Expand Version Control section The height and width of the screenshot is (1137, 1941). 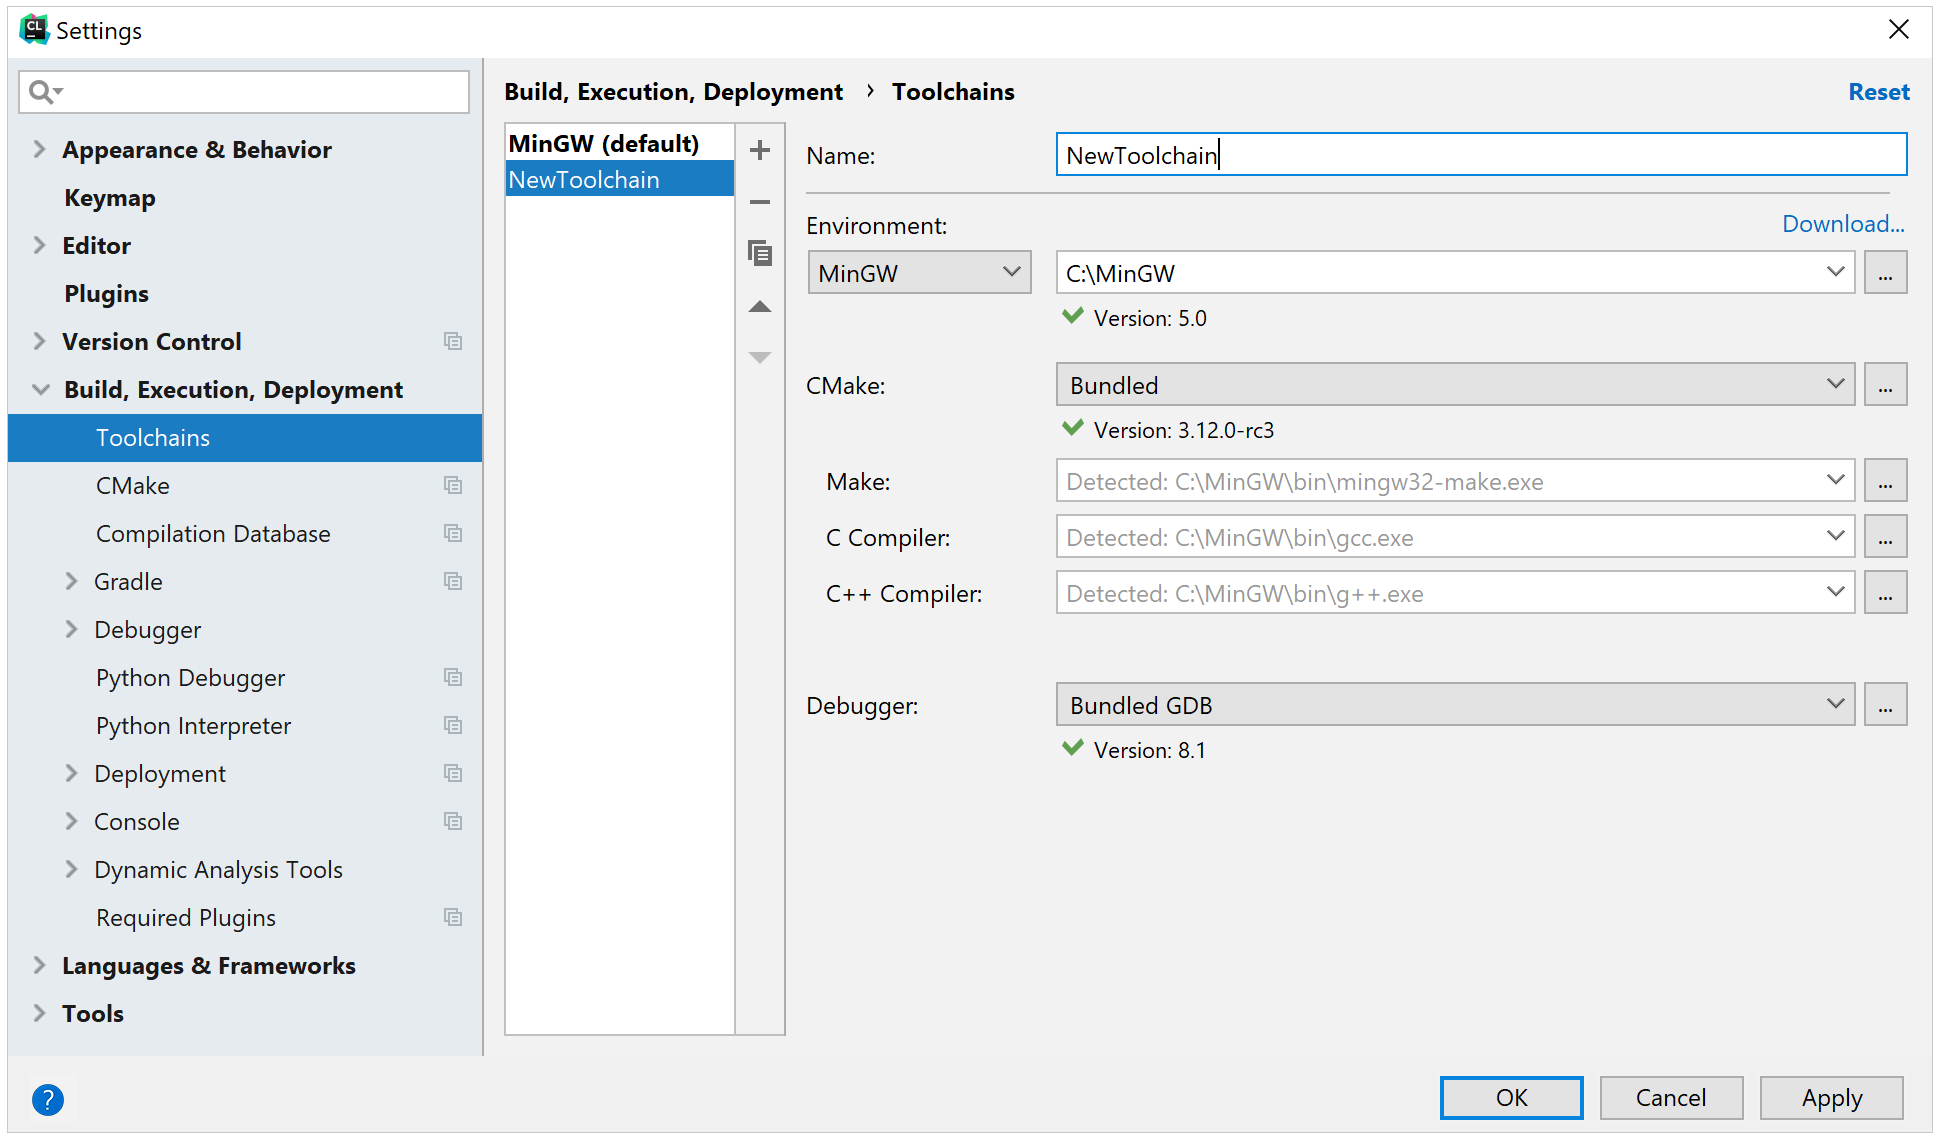(39, 341)
